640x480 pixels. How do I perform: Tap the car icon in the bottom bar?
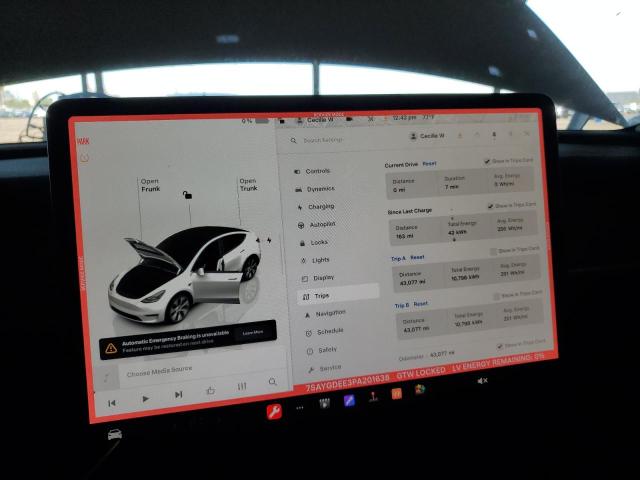tap(115, 435)
